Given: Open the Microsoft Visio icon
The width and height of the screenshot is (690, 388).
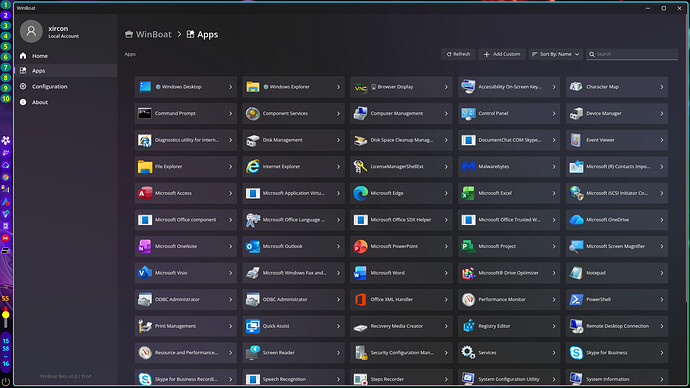Looking at the screenshot, I should tap(145, 273).
